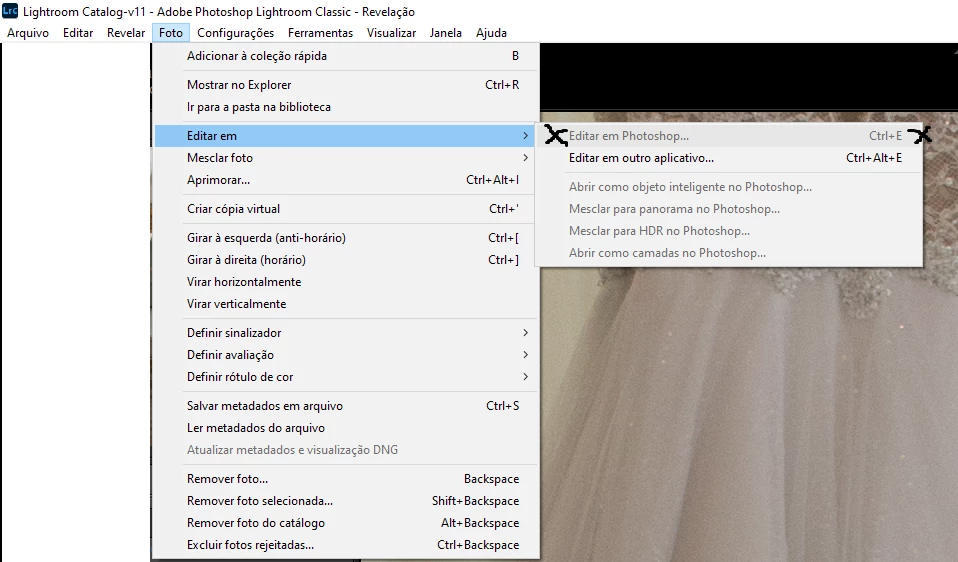This screenshot has width=958, height=562.
Task: Select Remover foto do catálogo
Action: click(x=346, y=523)
